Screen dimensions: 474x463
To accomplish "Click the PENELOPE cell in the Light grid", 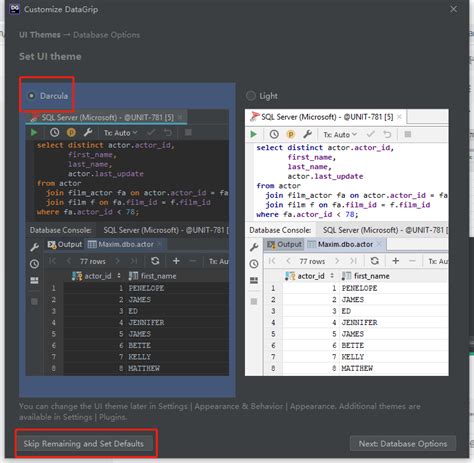I will [x=394, y=288].
